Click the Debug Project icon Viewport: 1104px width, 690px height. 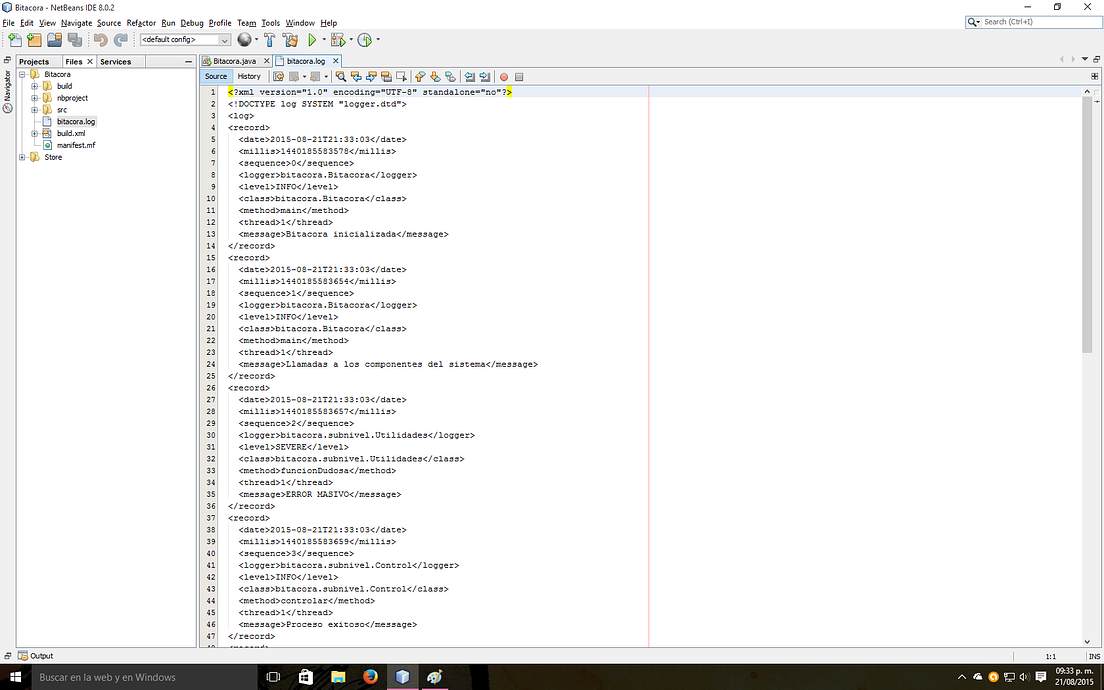click(x=339, y=39)
